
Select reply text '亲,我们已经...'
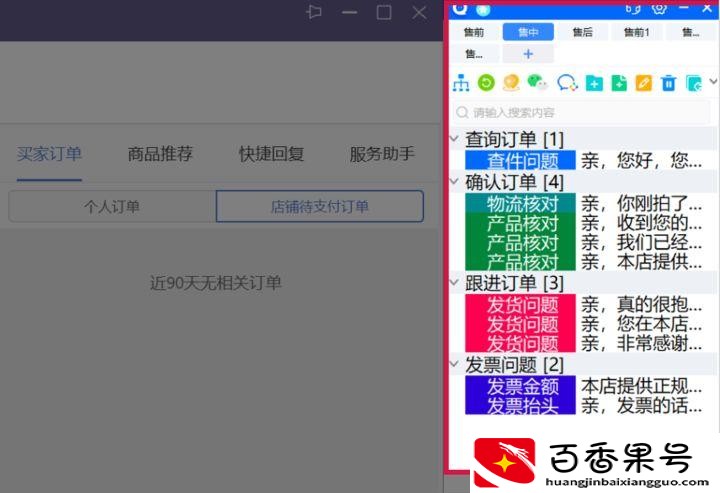(x=641, y=242)
